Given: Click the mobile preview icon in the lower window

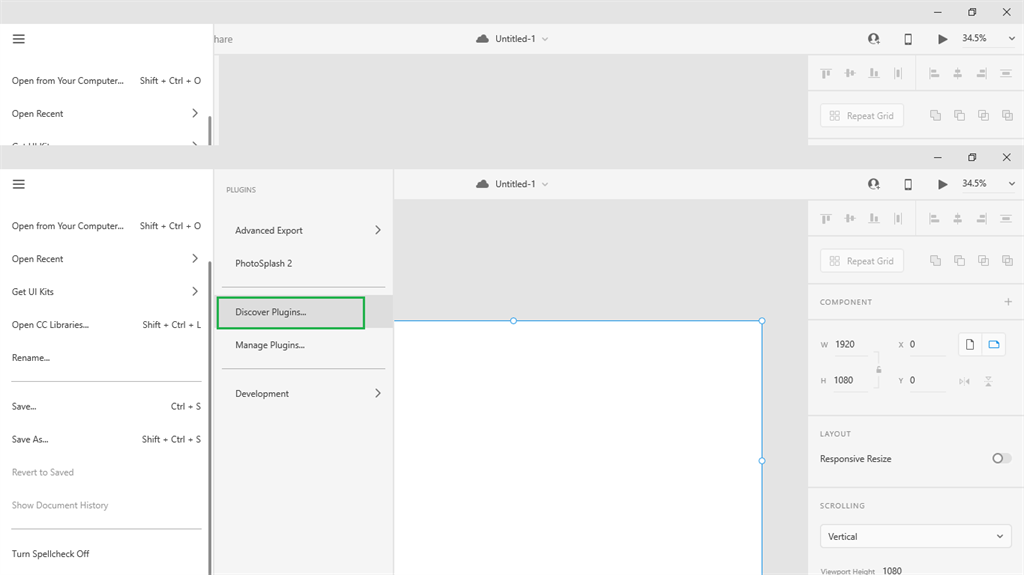Looking at the screenshot, I should pos(908,184).
